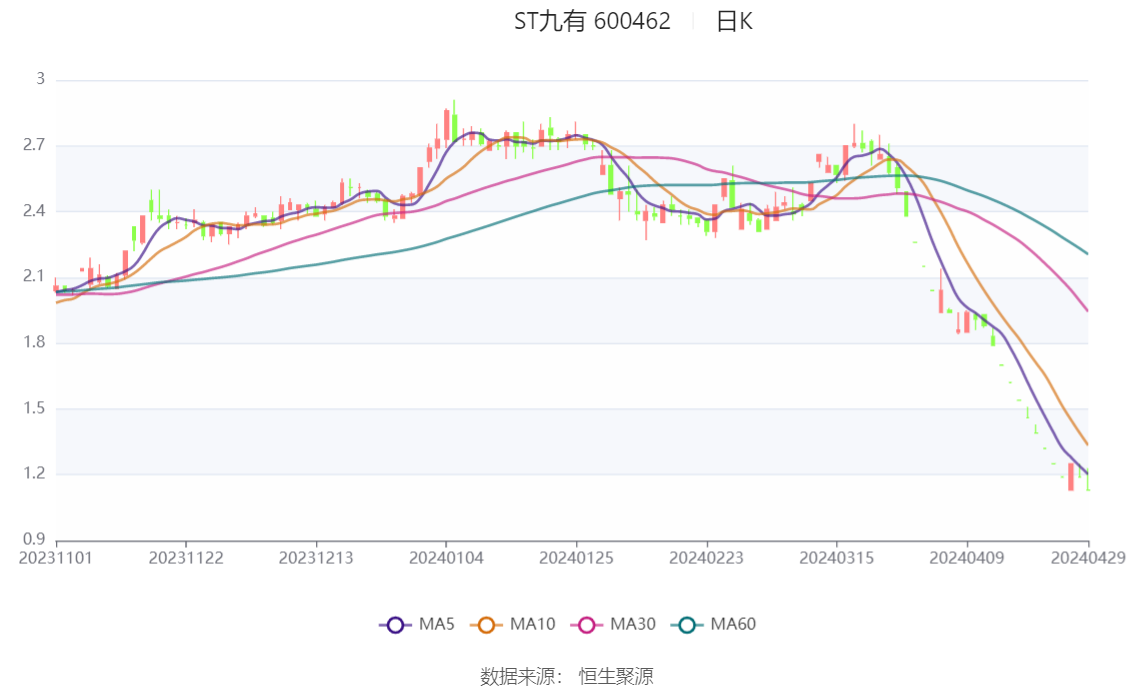The height and width of the screenshot is (689, 1134).
Task: Toggle the MA60 legend series
Action: [714, 625]
